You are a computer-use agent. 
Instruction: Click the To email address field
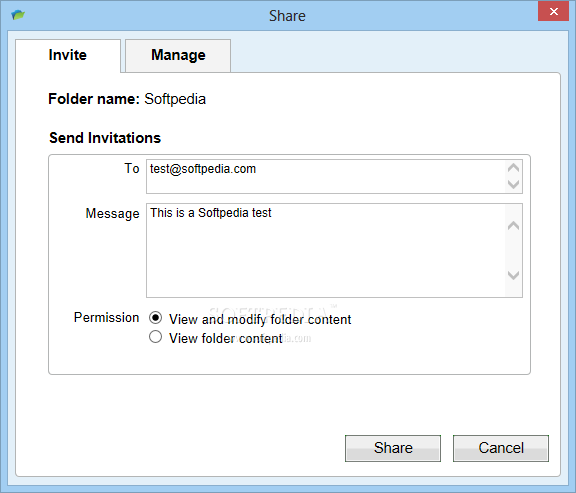coord(334,176)
